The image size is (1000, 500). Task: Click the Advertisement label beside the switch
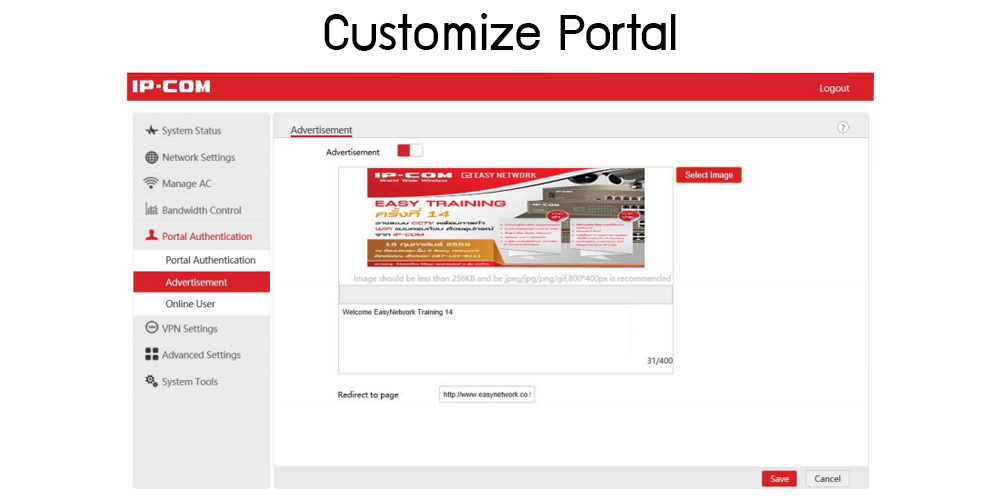coord(353,152)
